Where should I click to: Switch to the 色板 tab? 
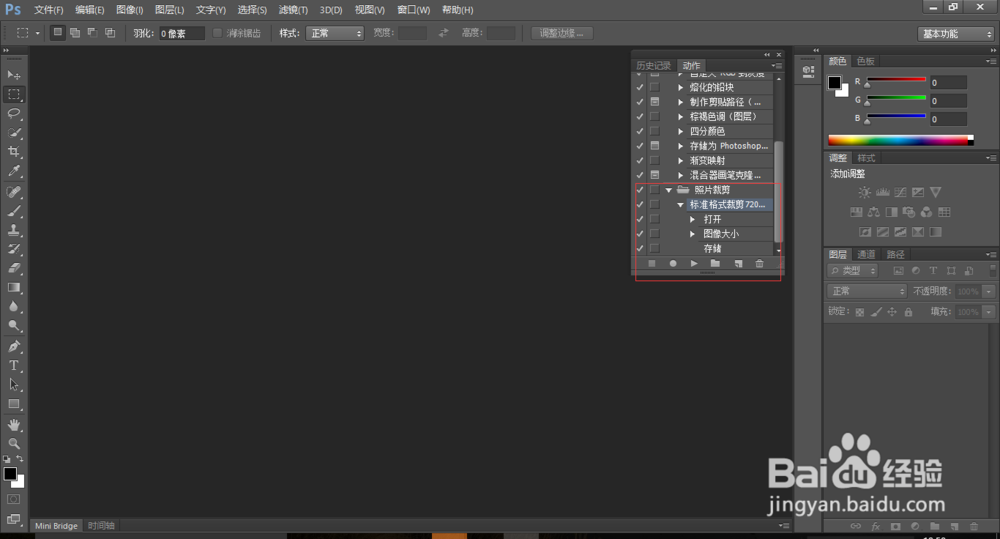[x=865, y=61]
